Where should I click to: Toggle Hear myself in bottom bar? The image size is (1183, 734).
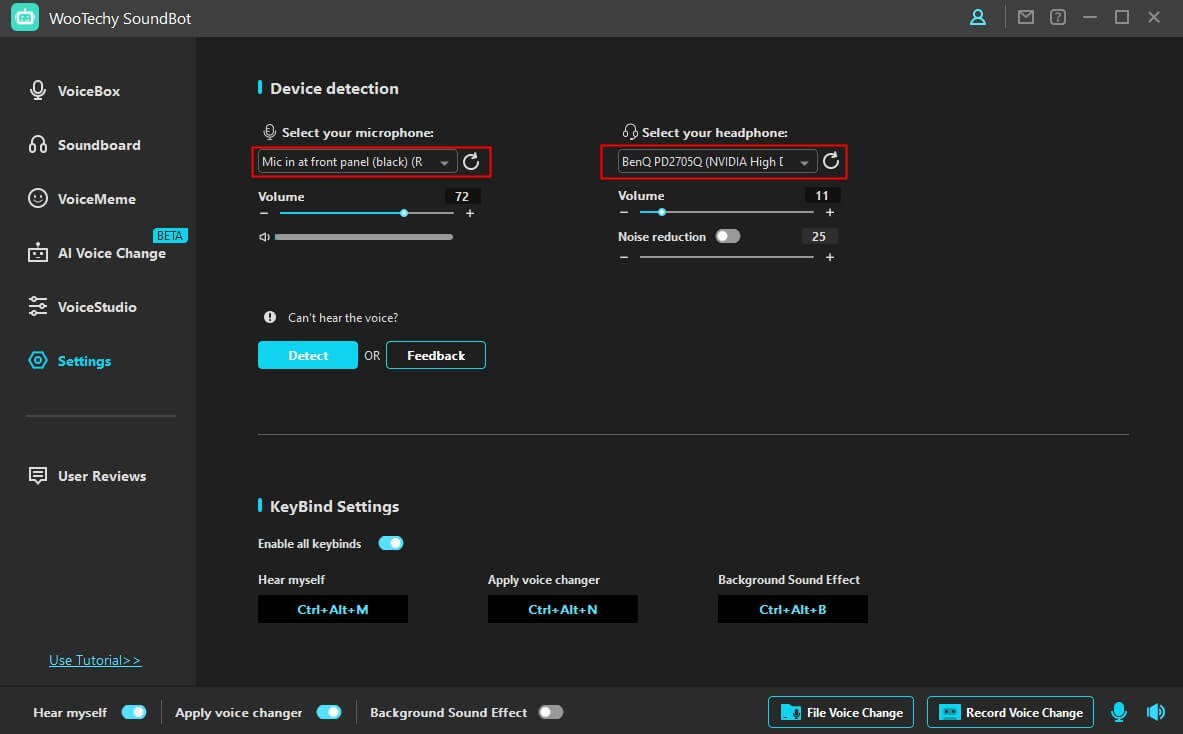[x=134, y=712]
